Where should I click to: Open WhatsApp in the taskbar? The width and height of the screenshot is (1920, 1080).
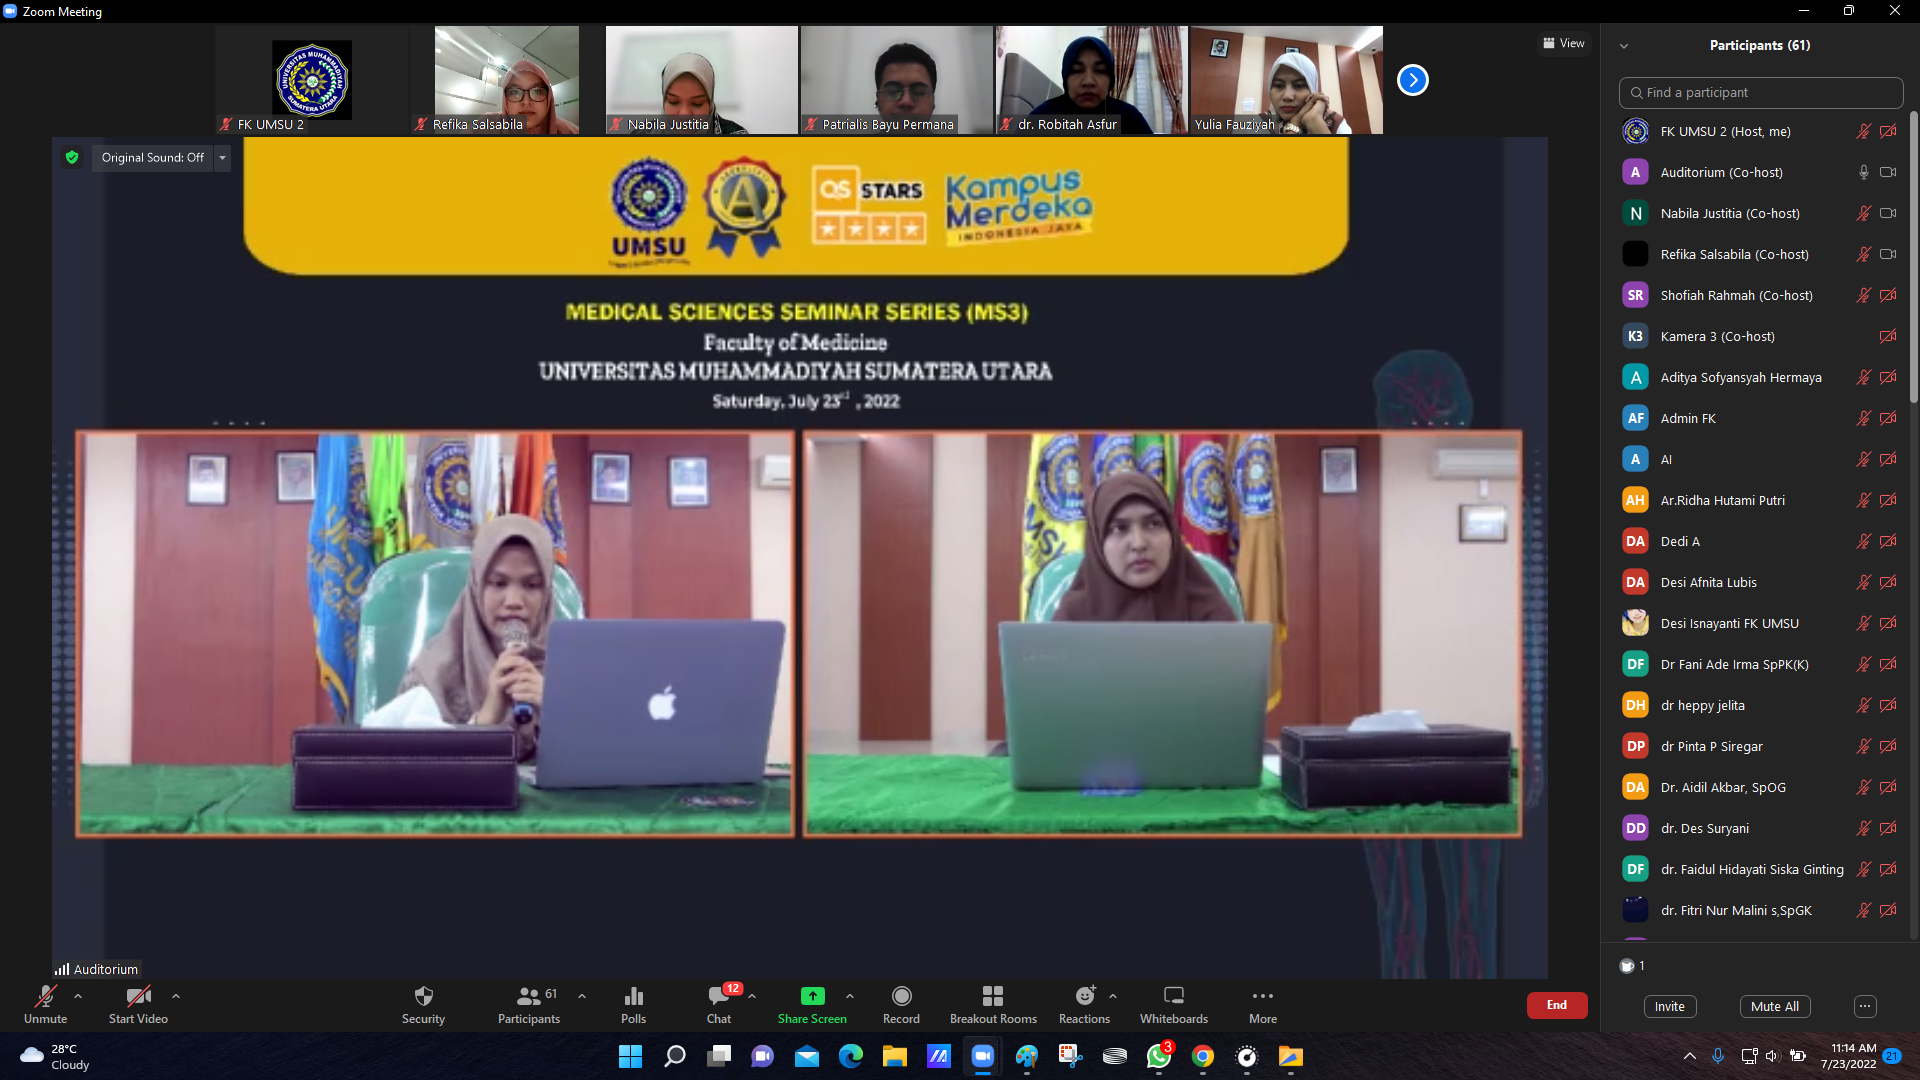[x=1159, y=1056]
